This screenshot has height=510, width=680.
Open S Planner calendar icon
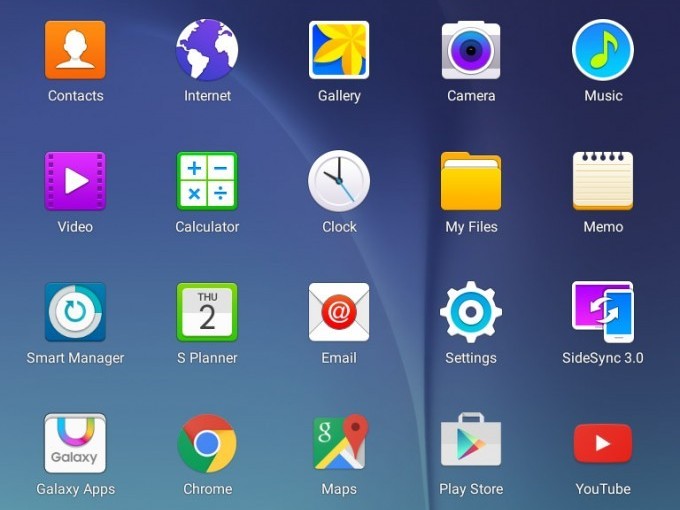click(207, 312)
